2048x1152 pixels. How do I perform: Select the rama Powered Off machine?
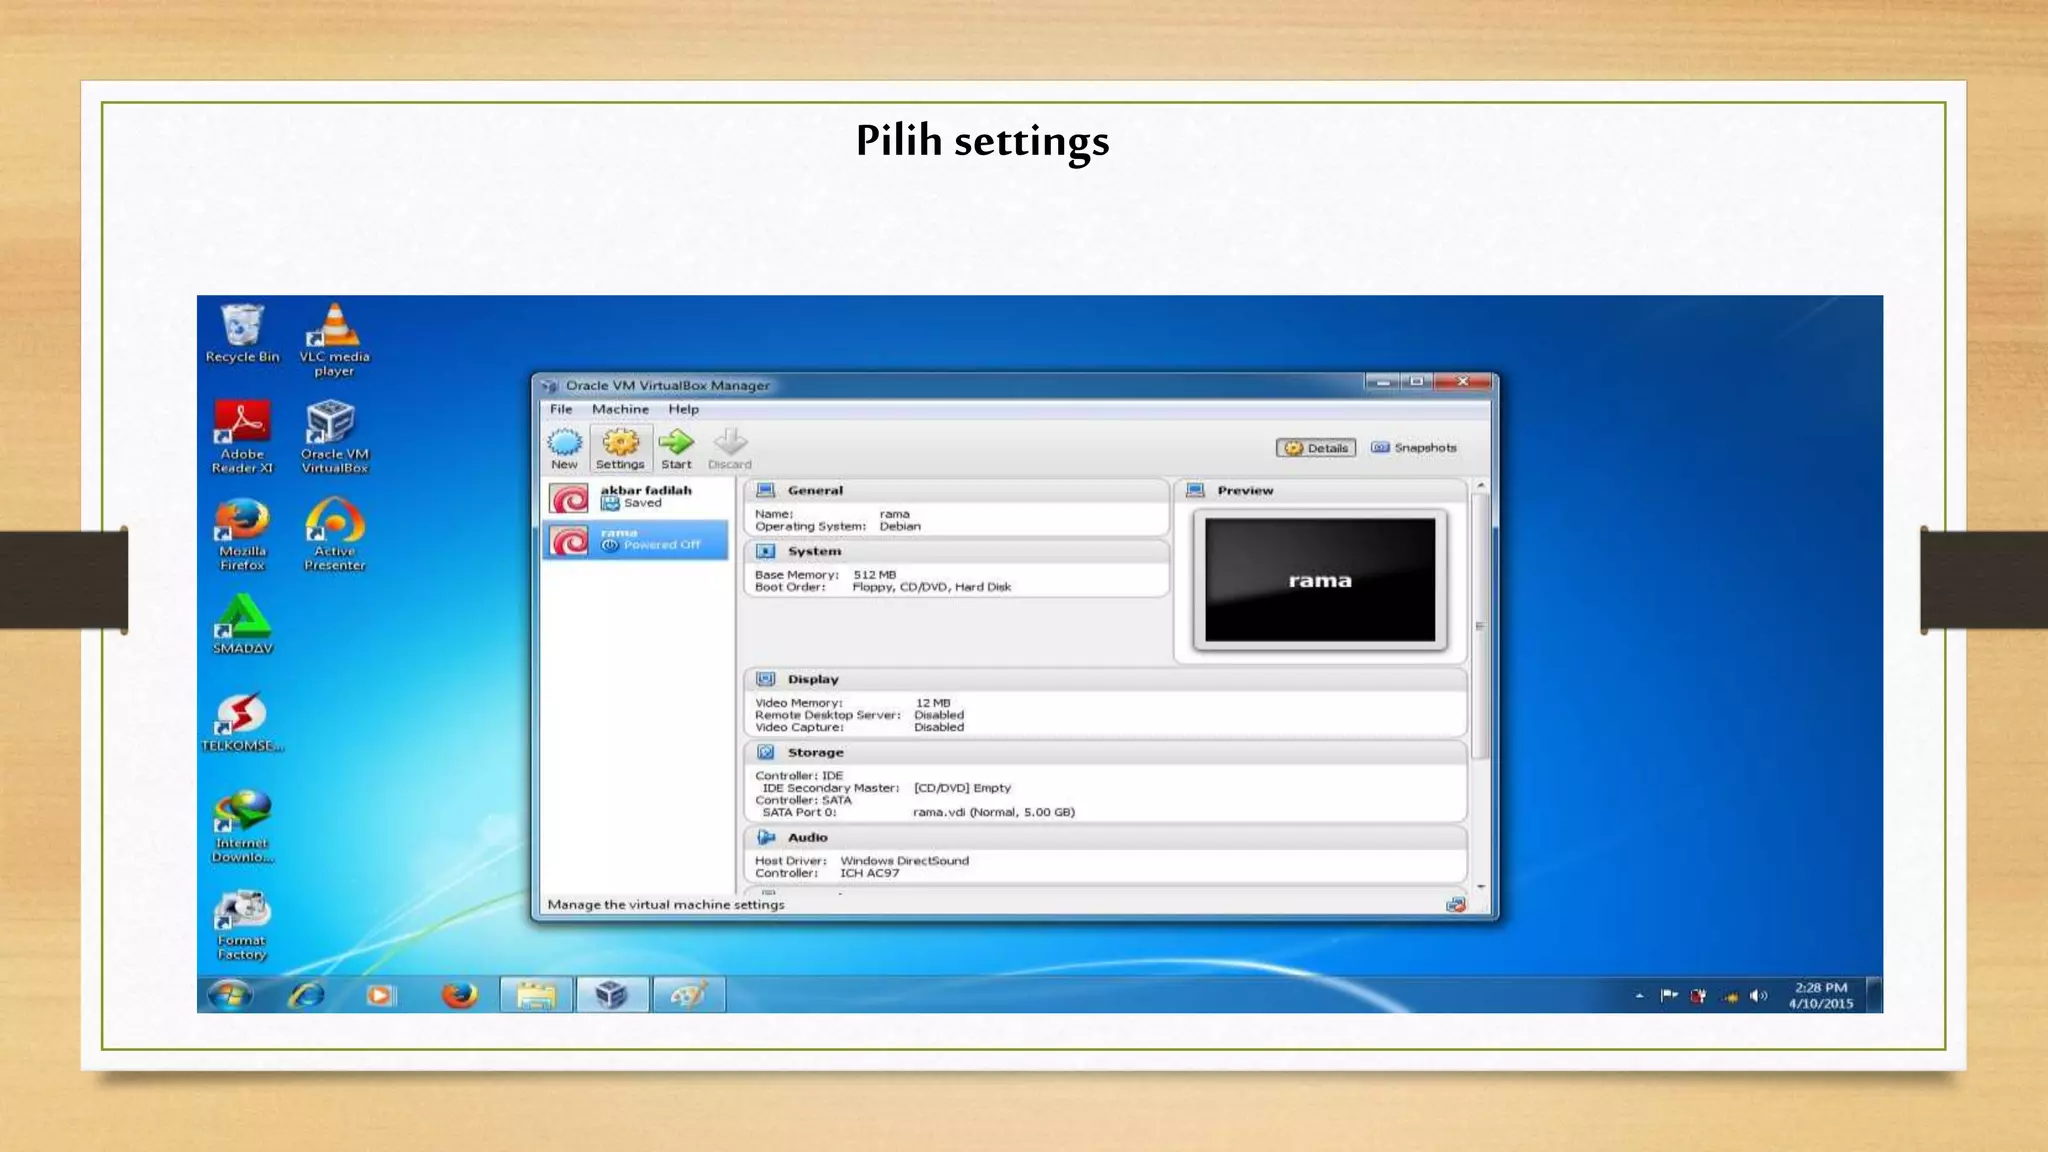(x=636, y=540)
